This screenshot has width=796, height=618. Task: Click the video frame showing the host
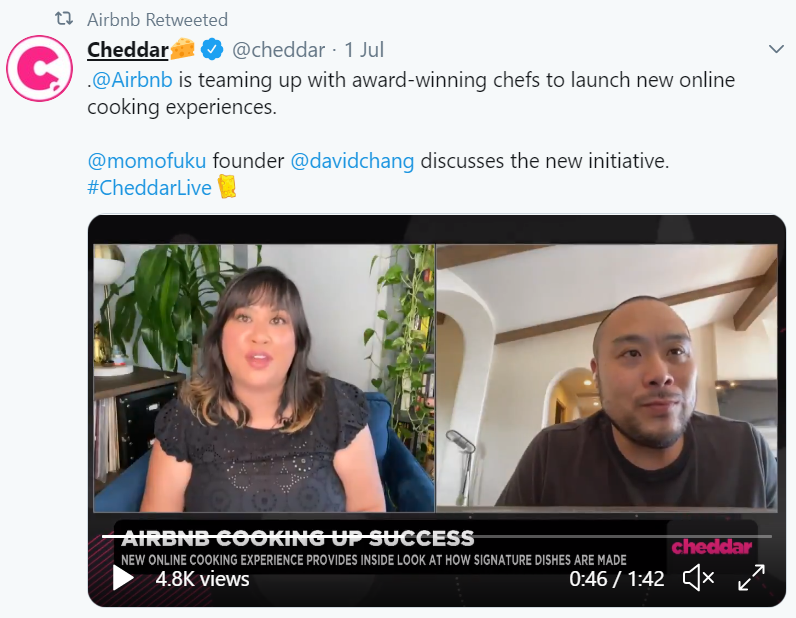[x=264, y=378]
